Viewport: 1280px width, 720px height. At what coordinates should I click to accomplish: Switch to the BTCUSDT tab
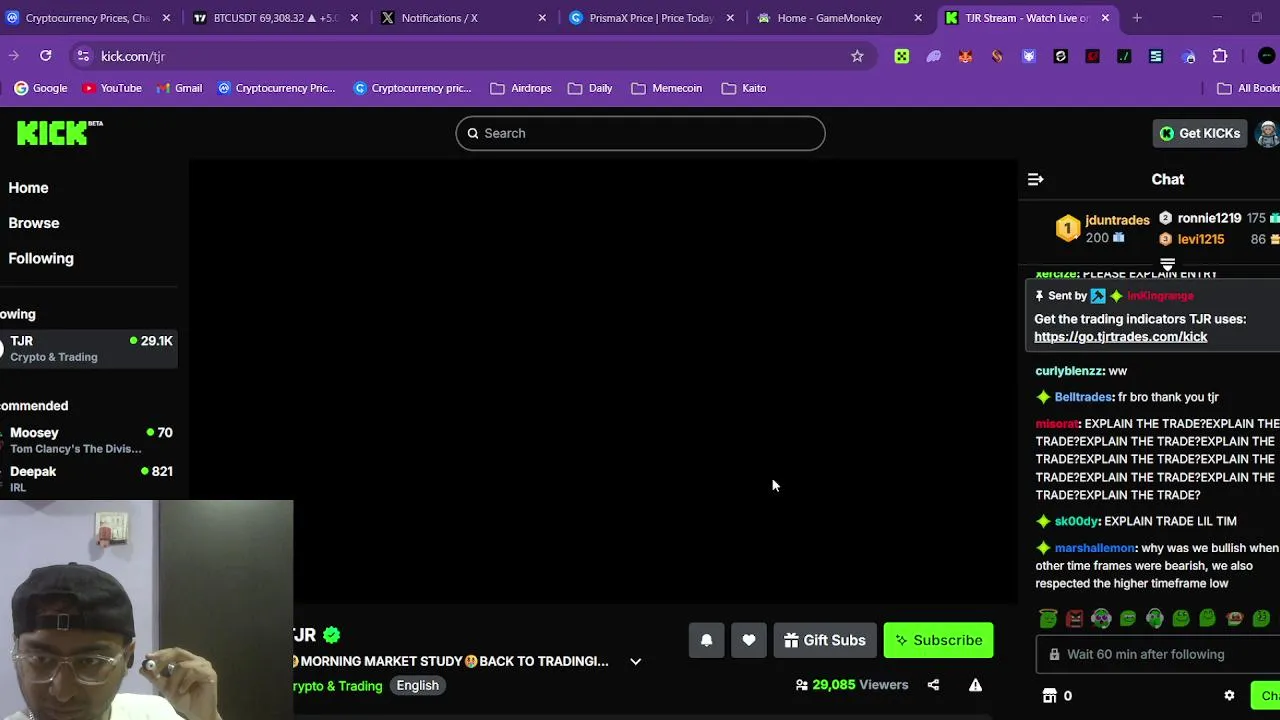(x=275, y=18)
